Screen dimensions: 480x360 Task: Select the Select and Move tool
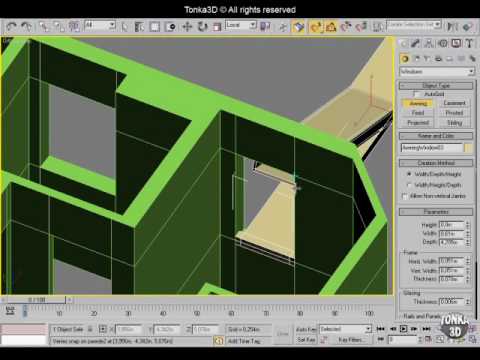coord(187,27)
